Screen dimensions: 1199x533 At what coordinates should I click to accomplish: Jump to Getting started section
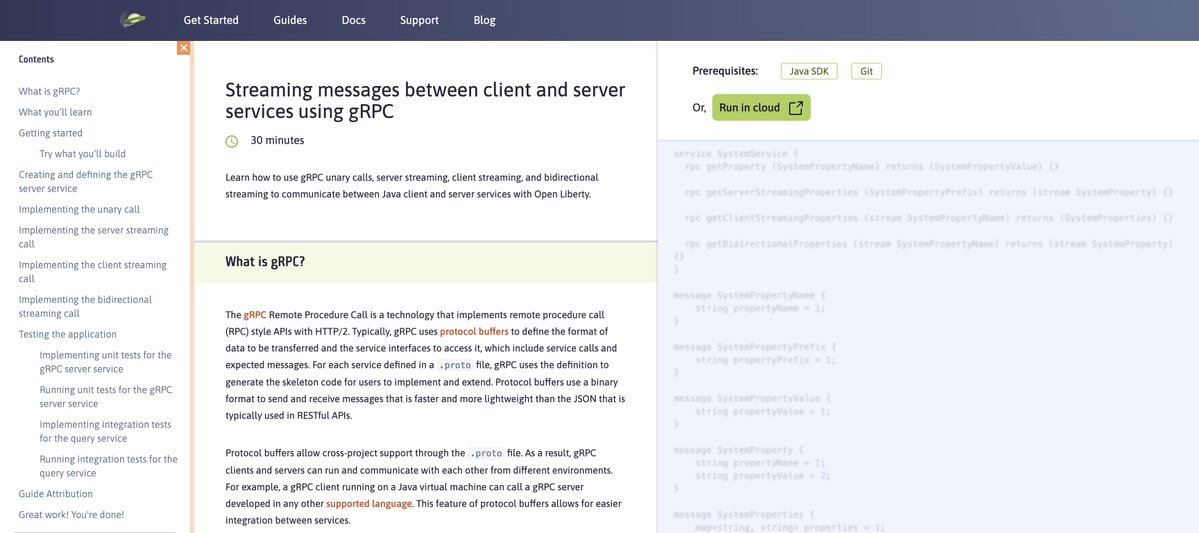pos(50,133)
